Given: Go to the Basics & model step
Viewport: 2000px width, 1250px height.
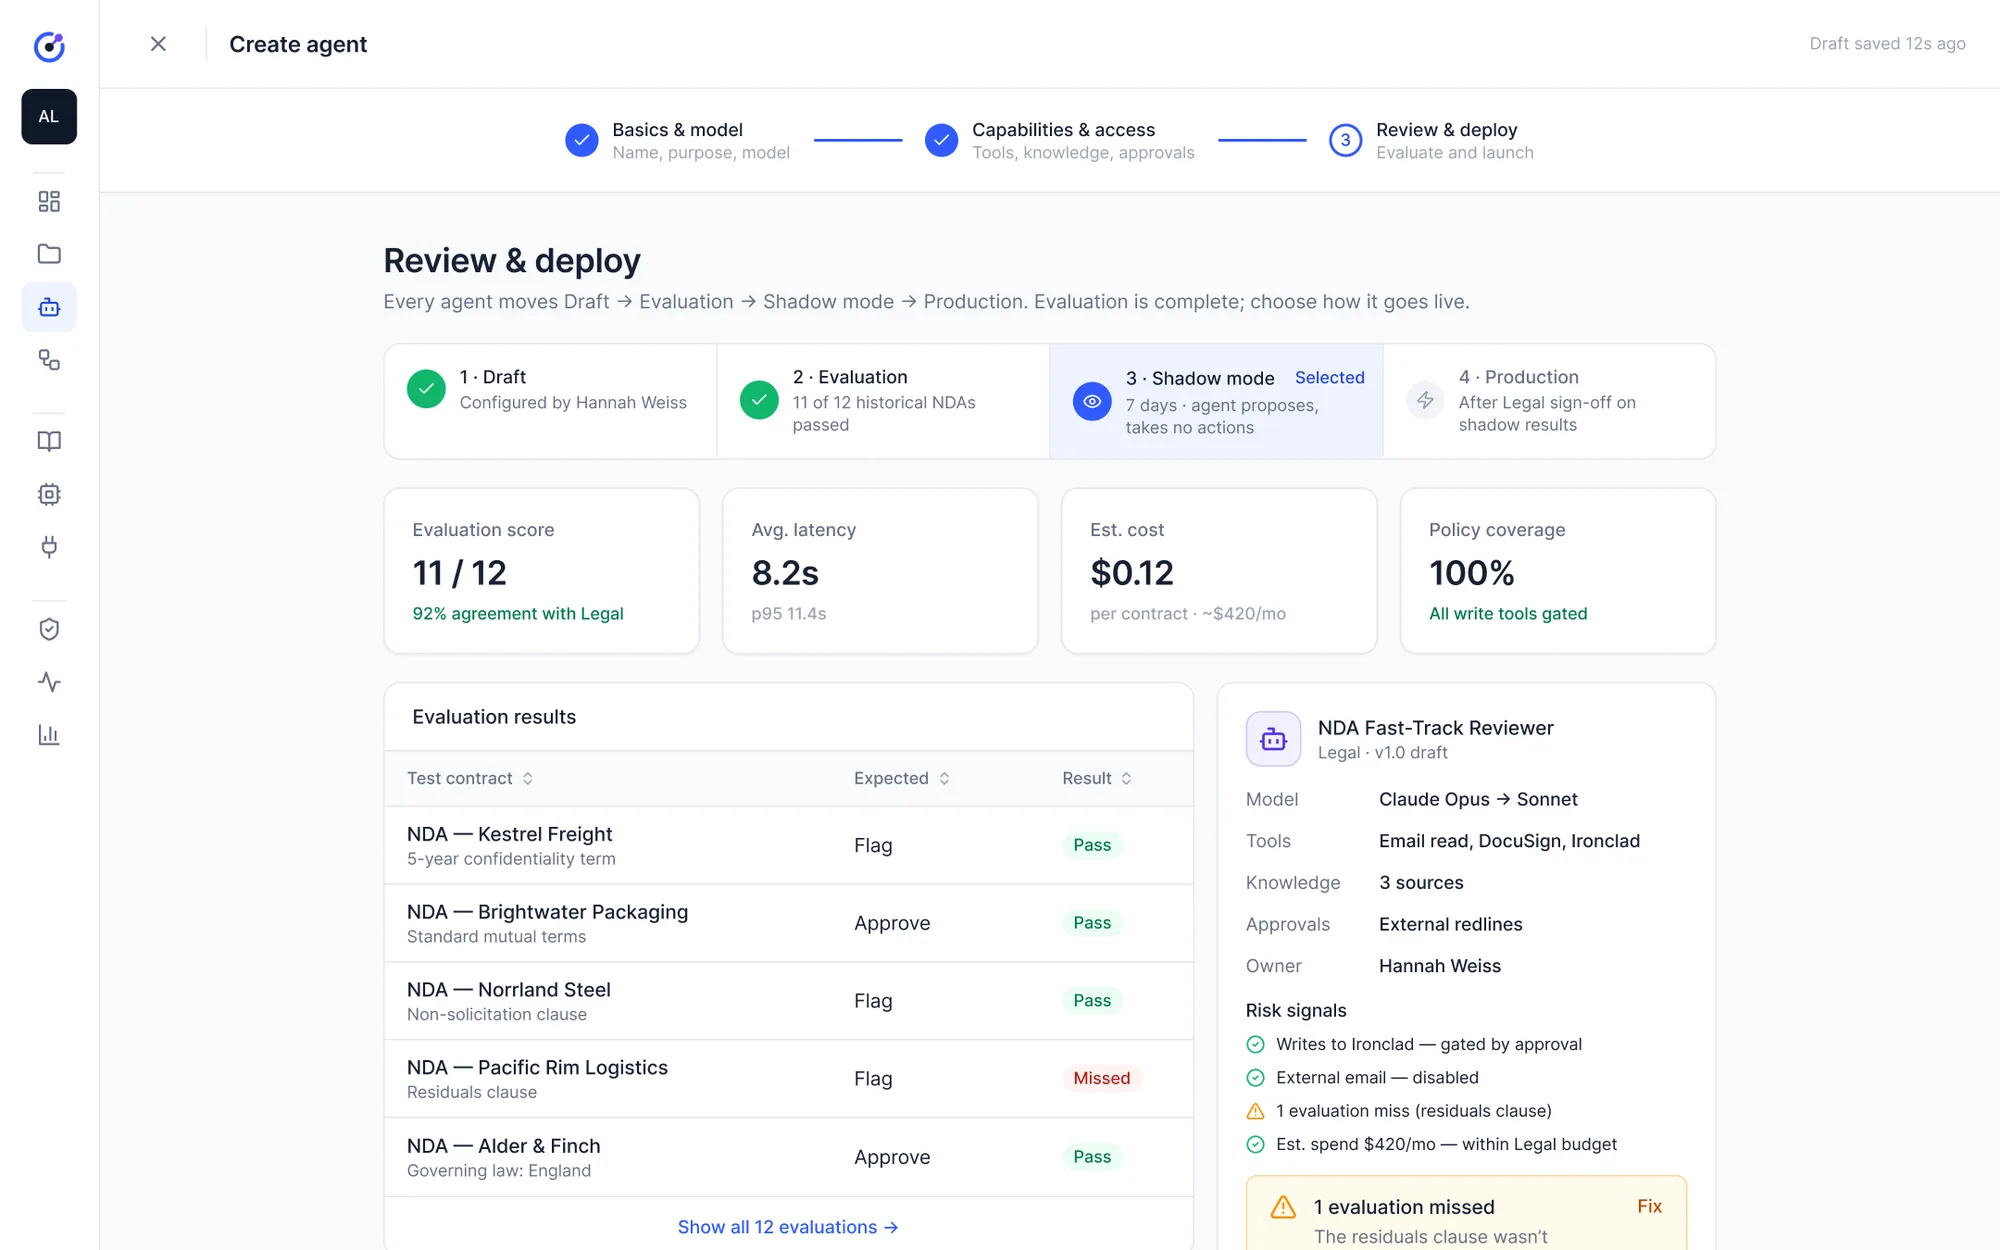Looking at the screenshot, I should [677, 140].
